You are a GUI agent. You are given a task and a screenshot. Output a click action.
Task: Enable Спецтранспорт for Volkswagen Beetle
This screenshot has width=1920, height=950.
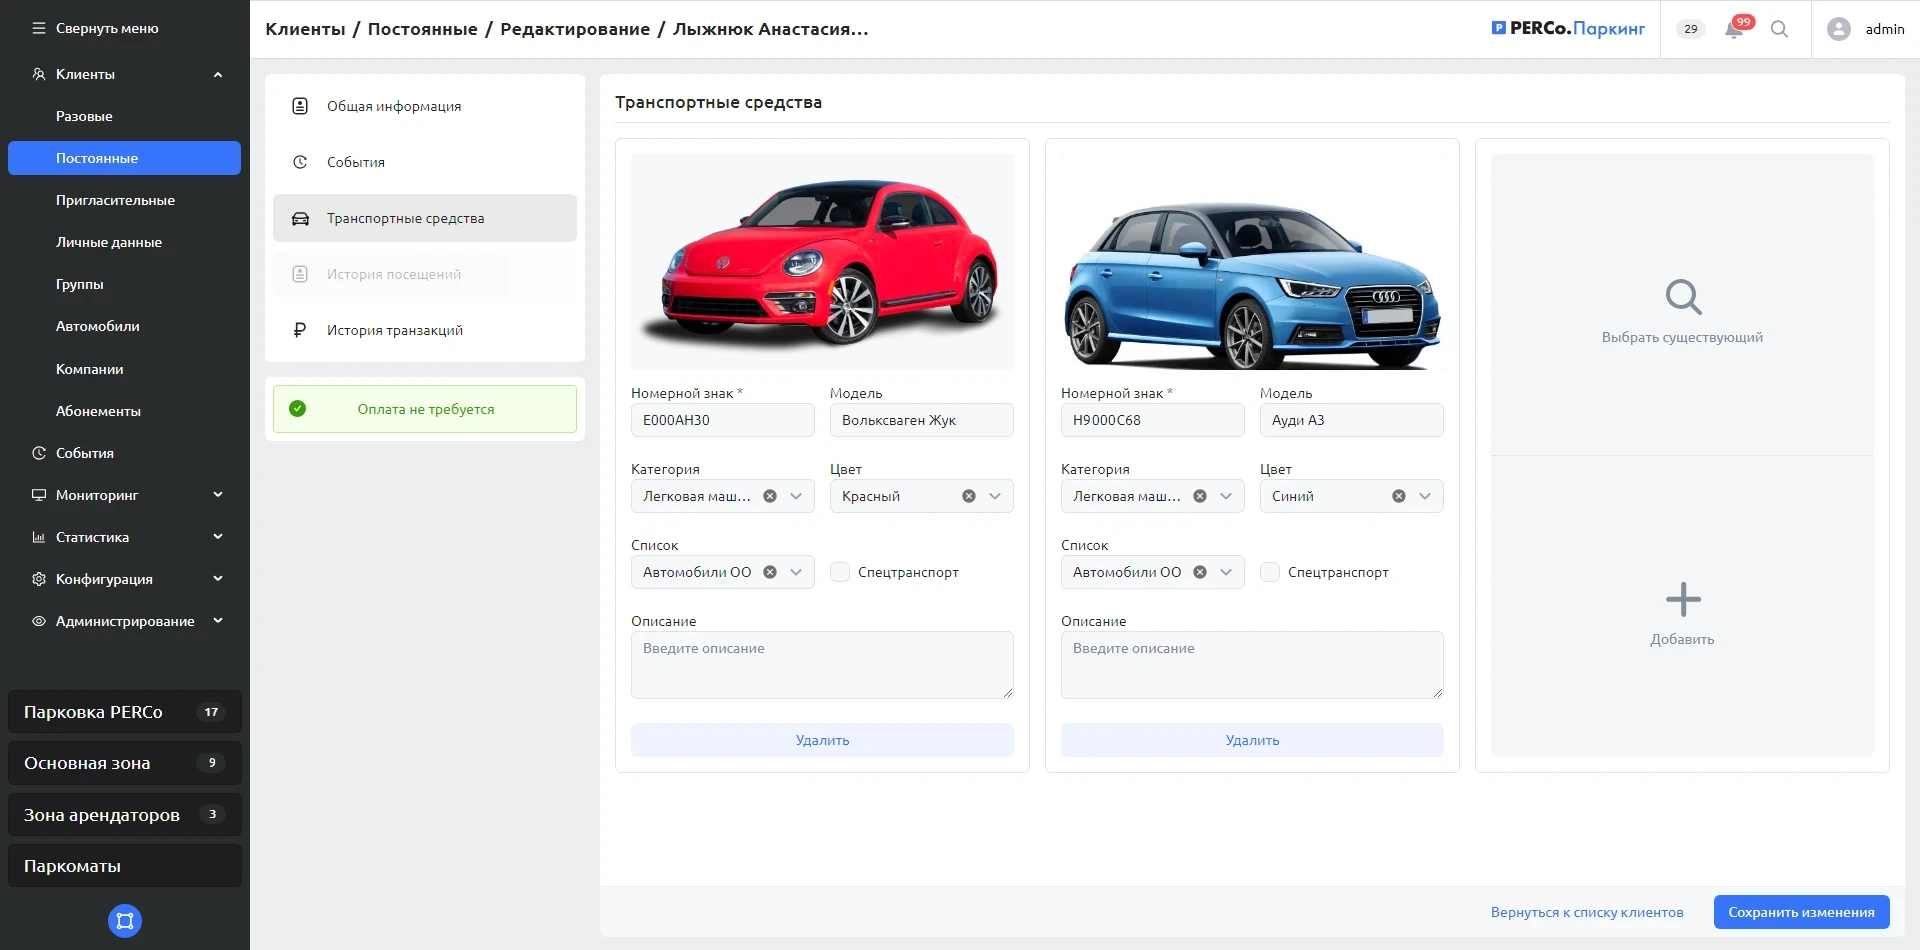click(840, 572)
